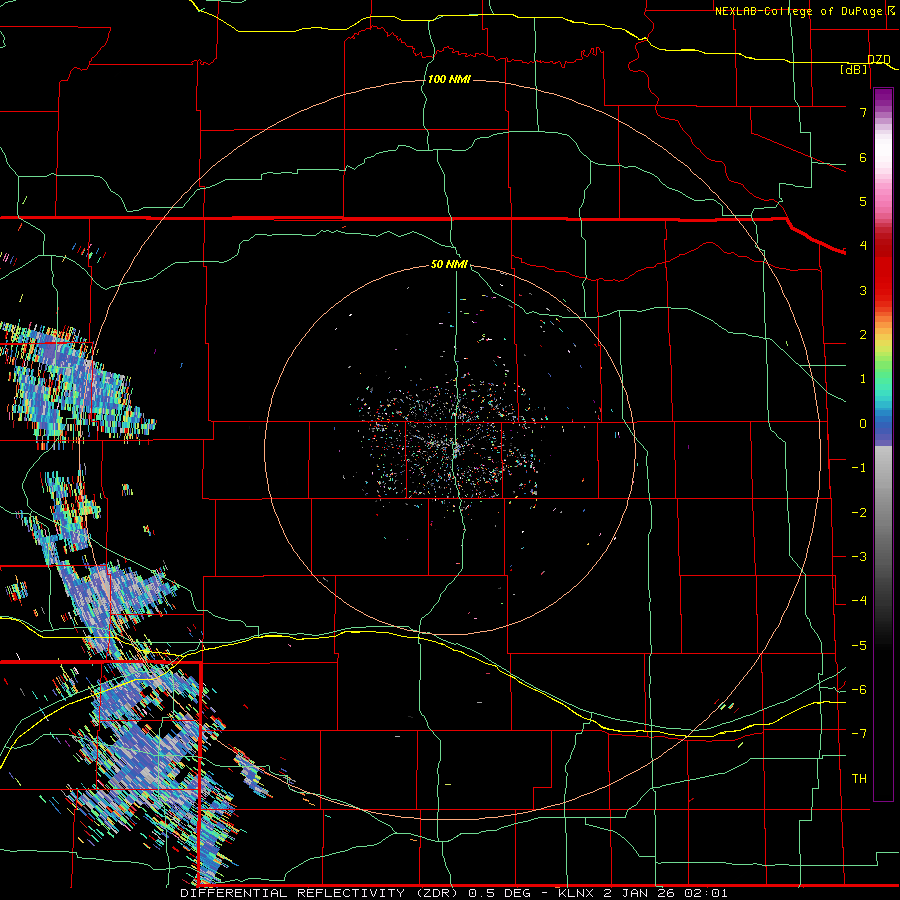The height and width of the screenshot is (900, 900).
Task: Click the -6 value on the ZDR scale
Action: tap(859, 690)
